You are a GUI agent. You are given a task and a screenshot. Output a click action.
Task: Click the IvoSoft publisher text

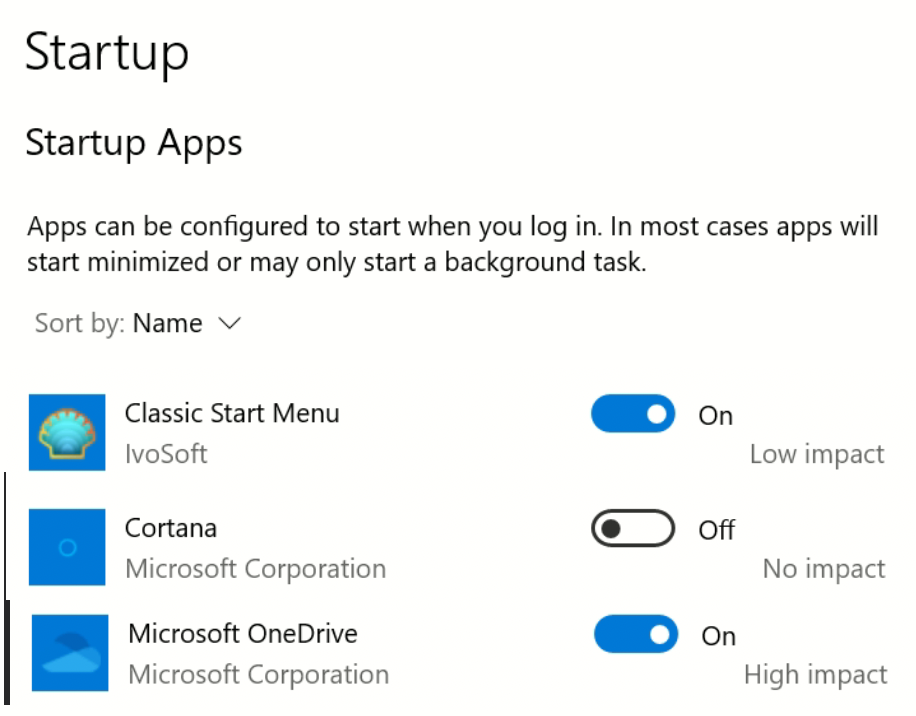166,454
